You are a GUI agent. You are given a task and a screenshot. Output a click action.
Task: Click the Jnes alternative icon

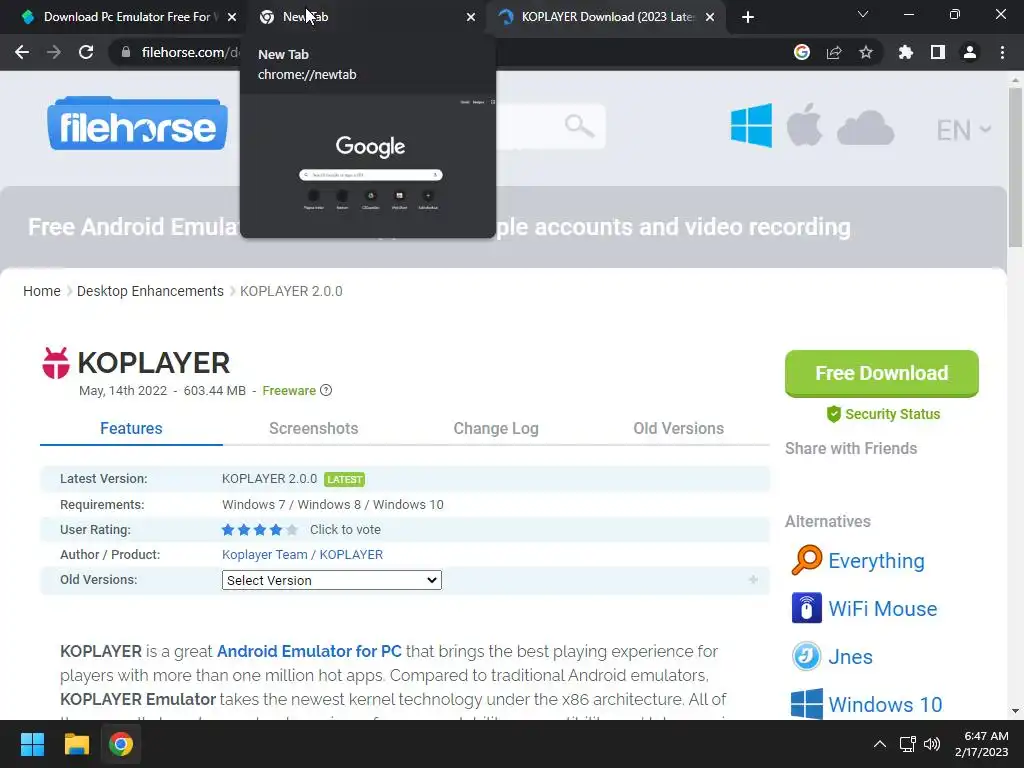click(807, 656)
